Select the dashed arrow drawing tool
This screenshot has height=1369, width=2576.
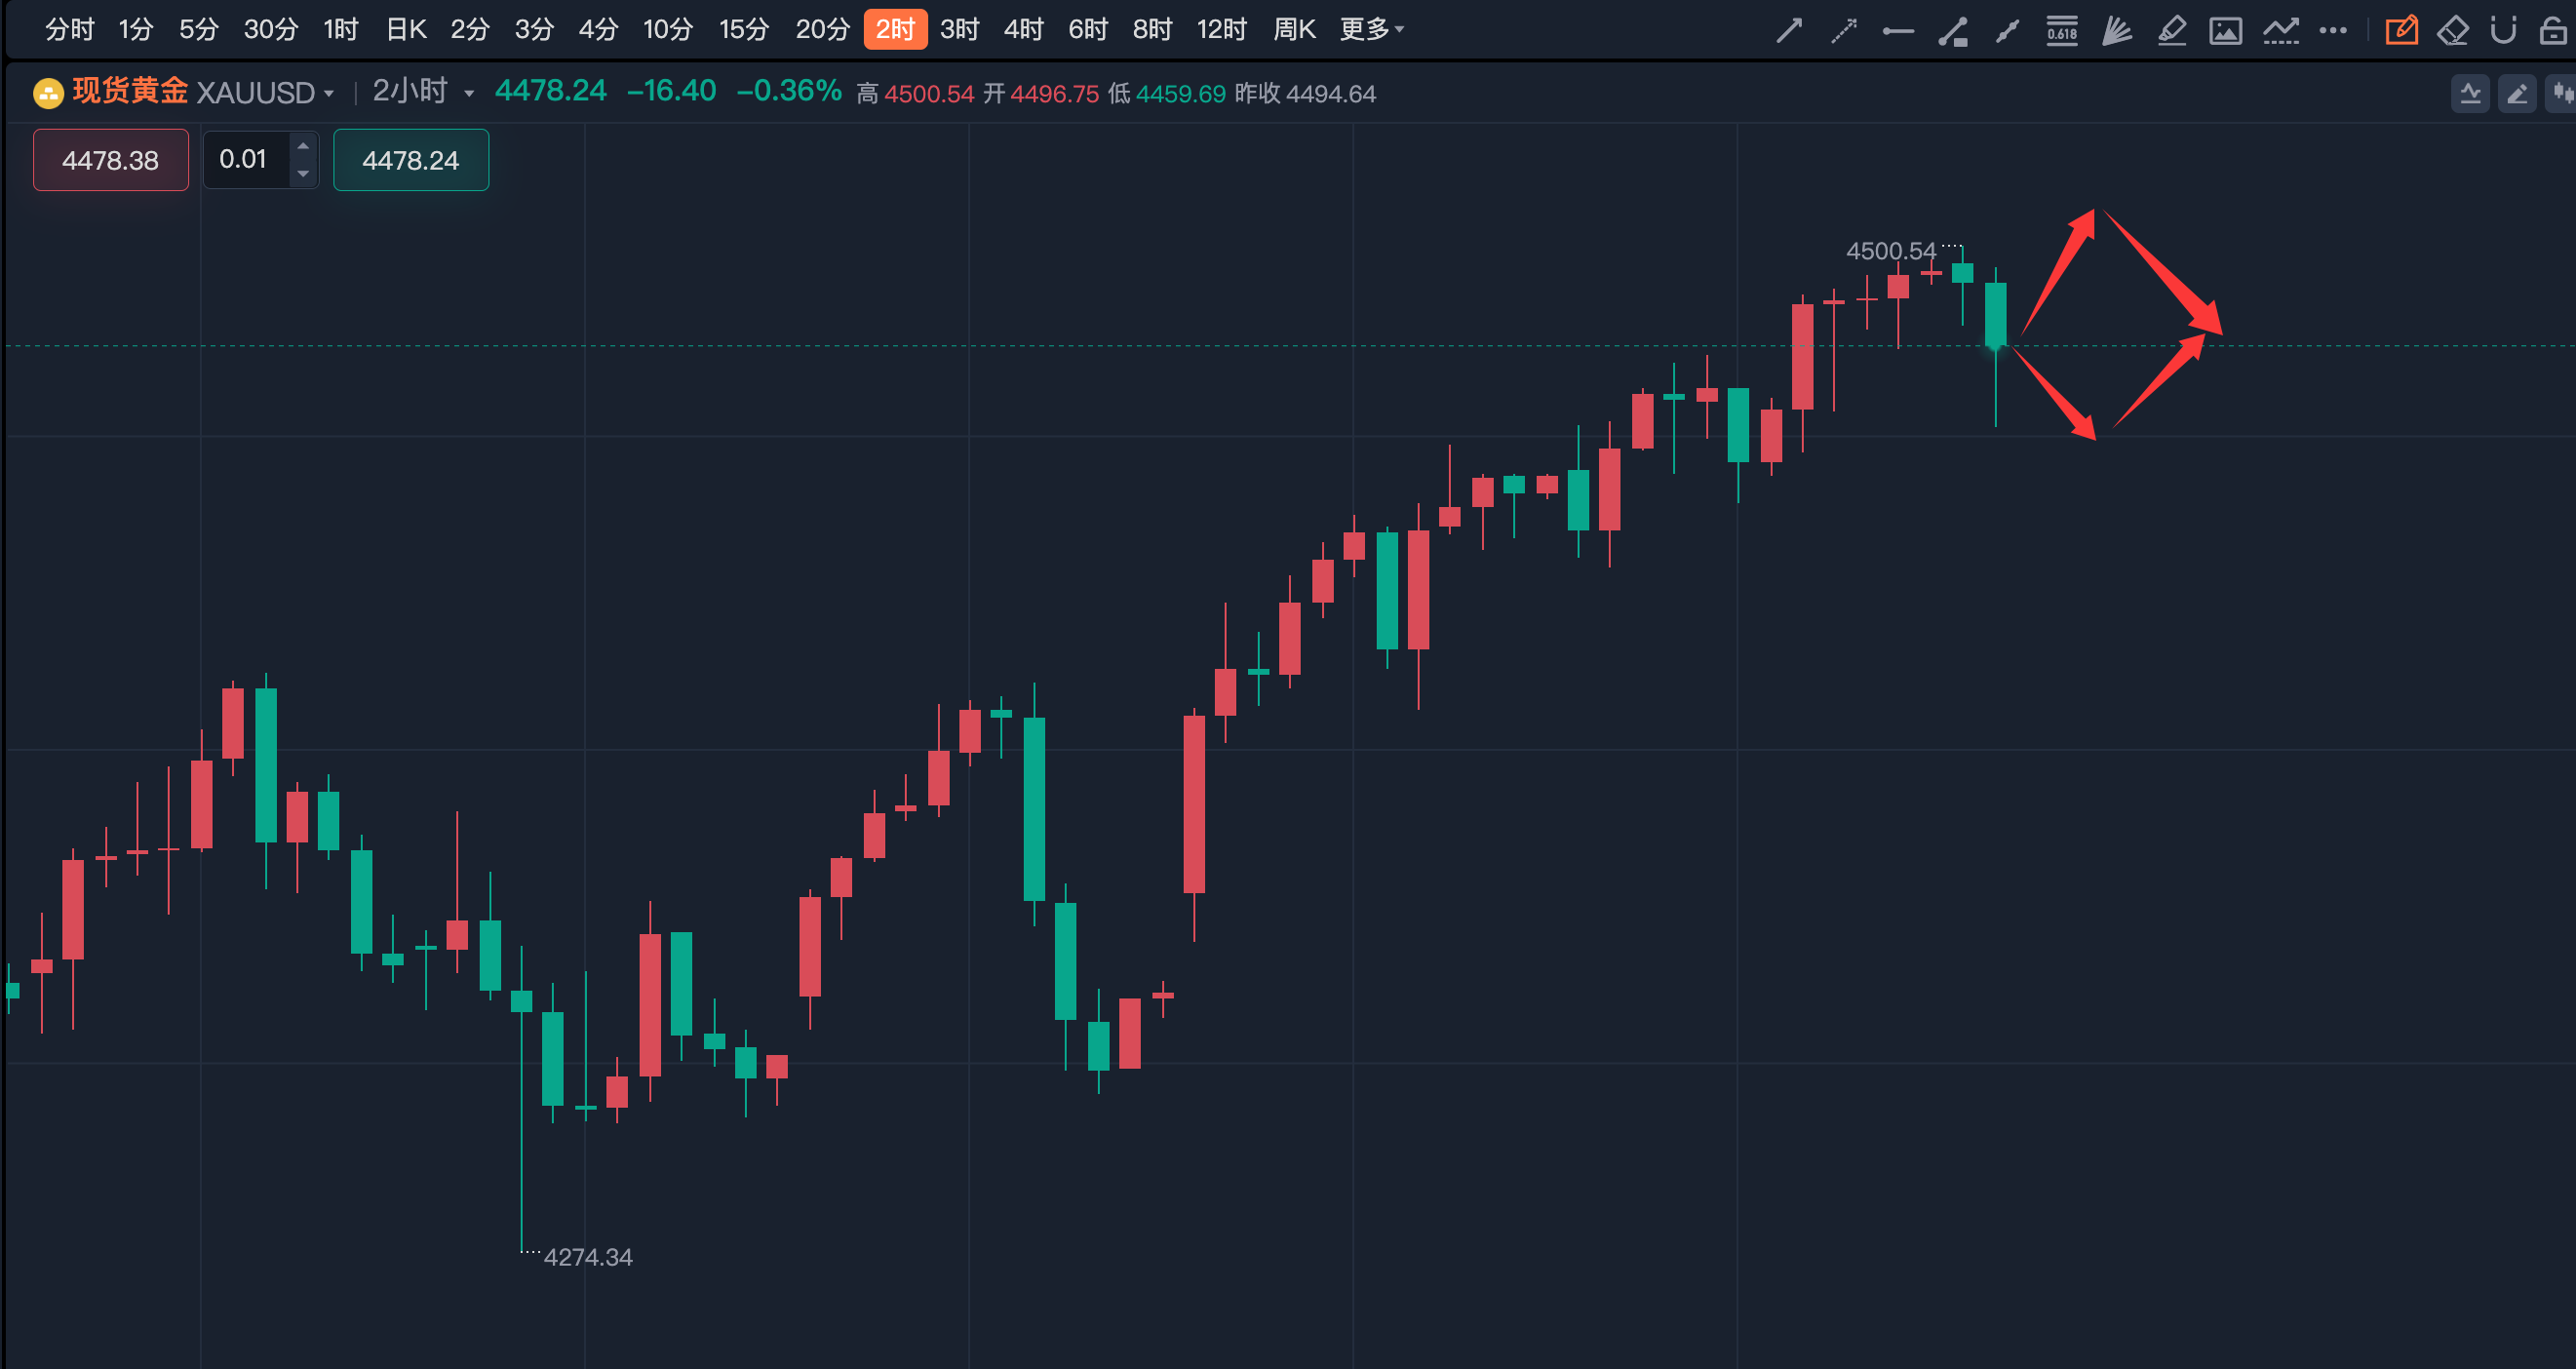pos(1843,31)
